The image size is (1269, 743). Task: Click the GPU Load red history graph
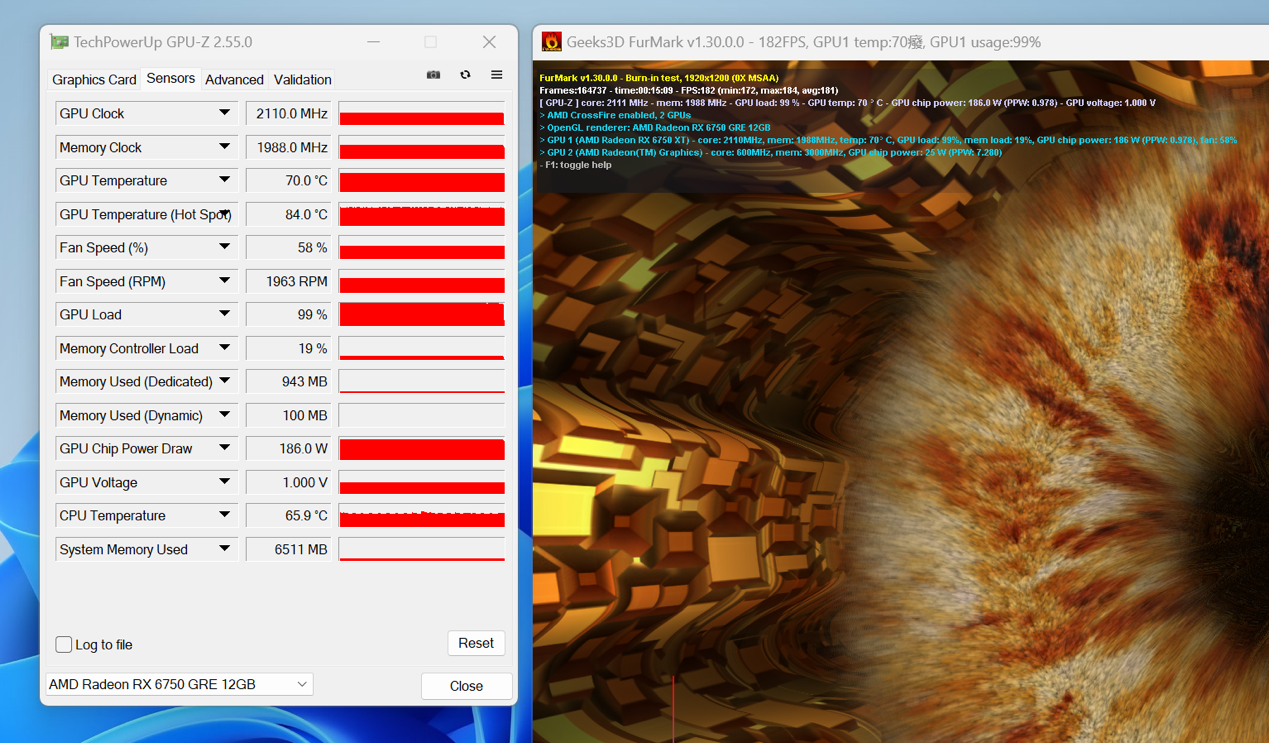pos(422,315)
